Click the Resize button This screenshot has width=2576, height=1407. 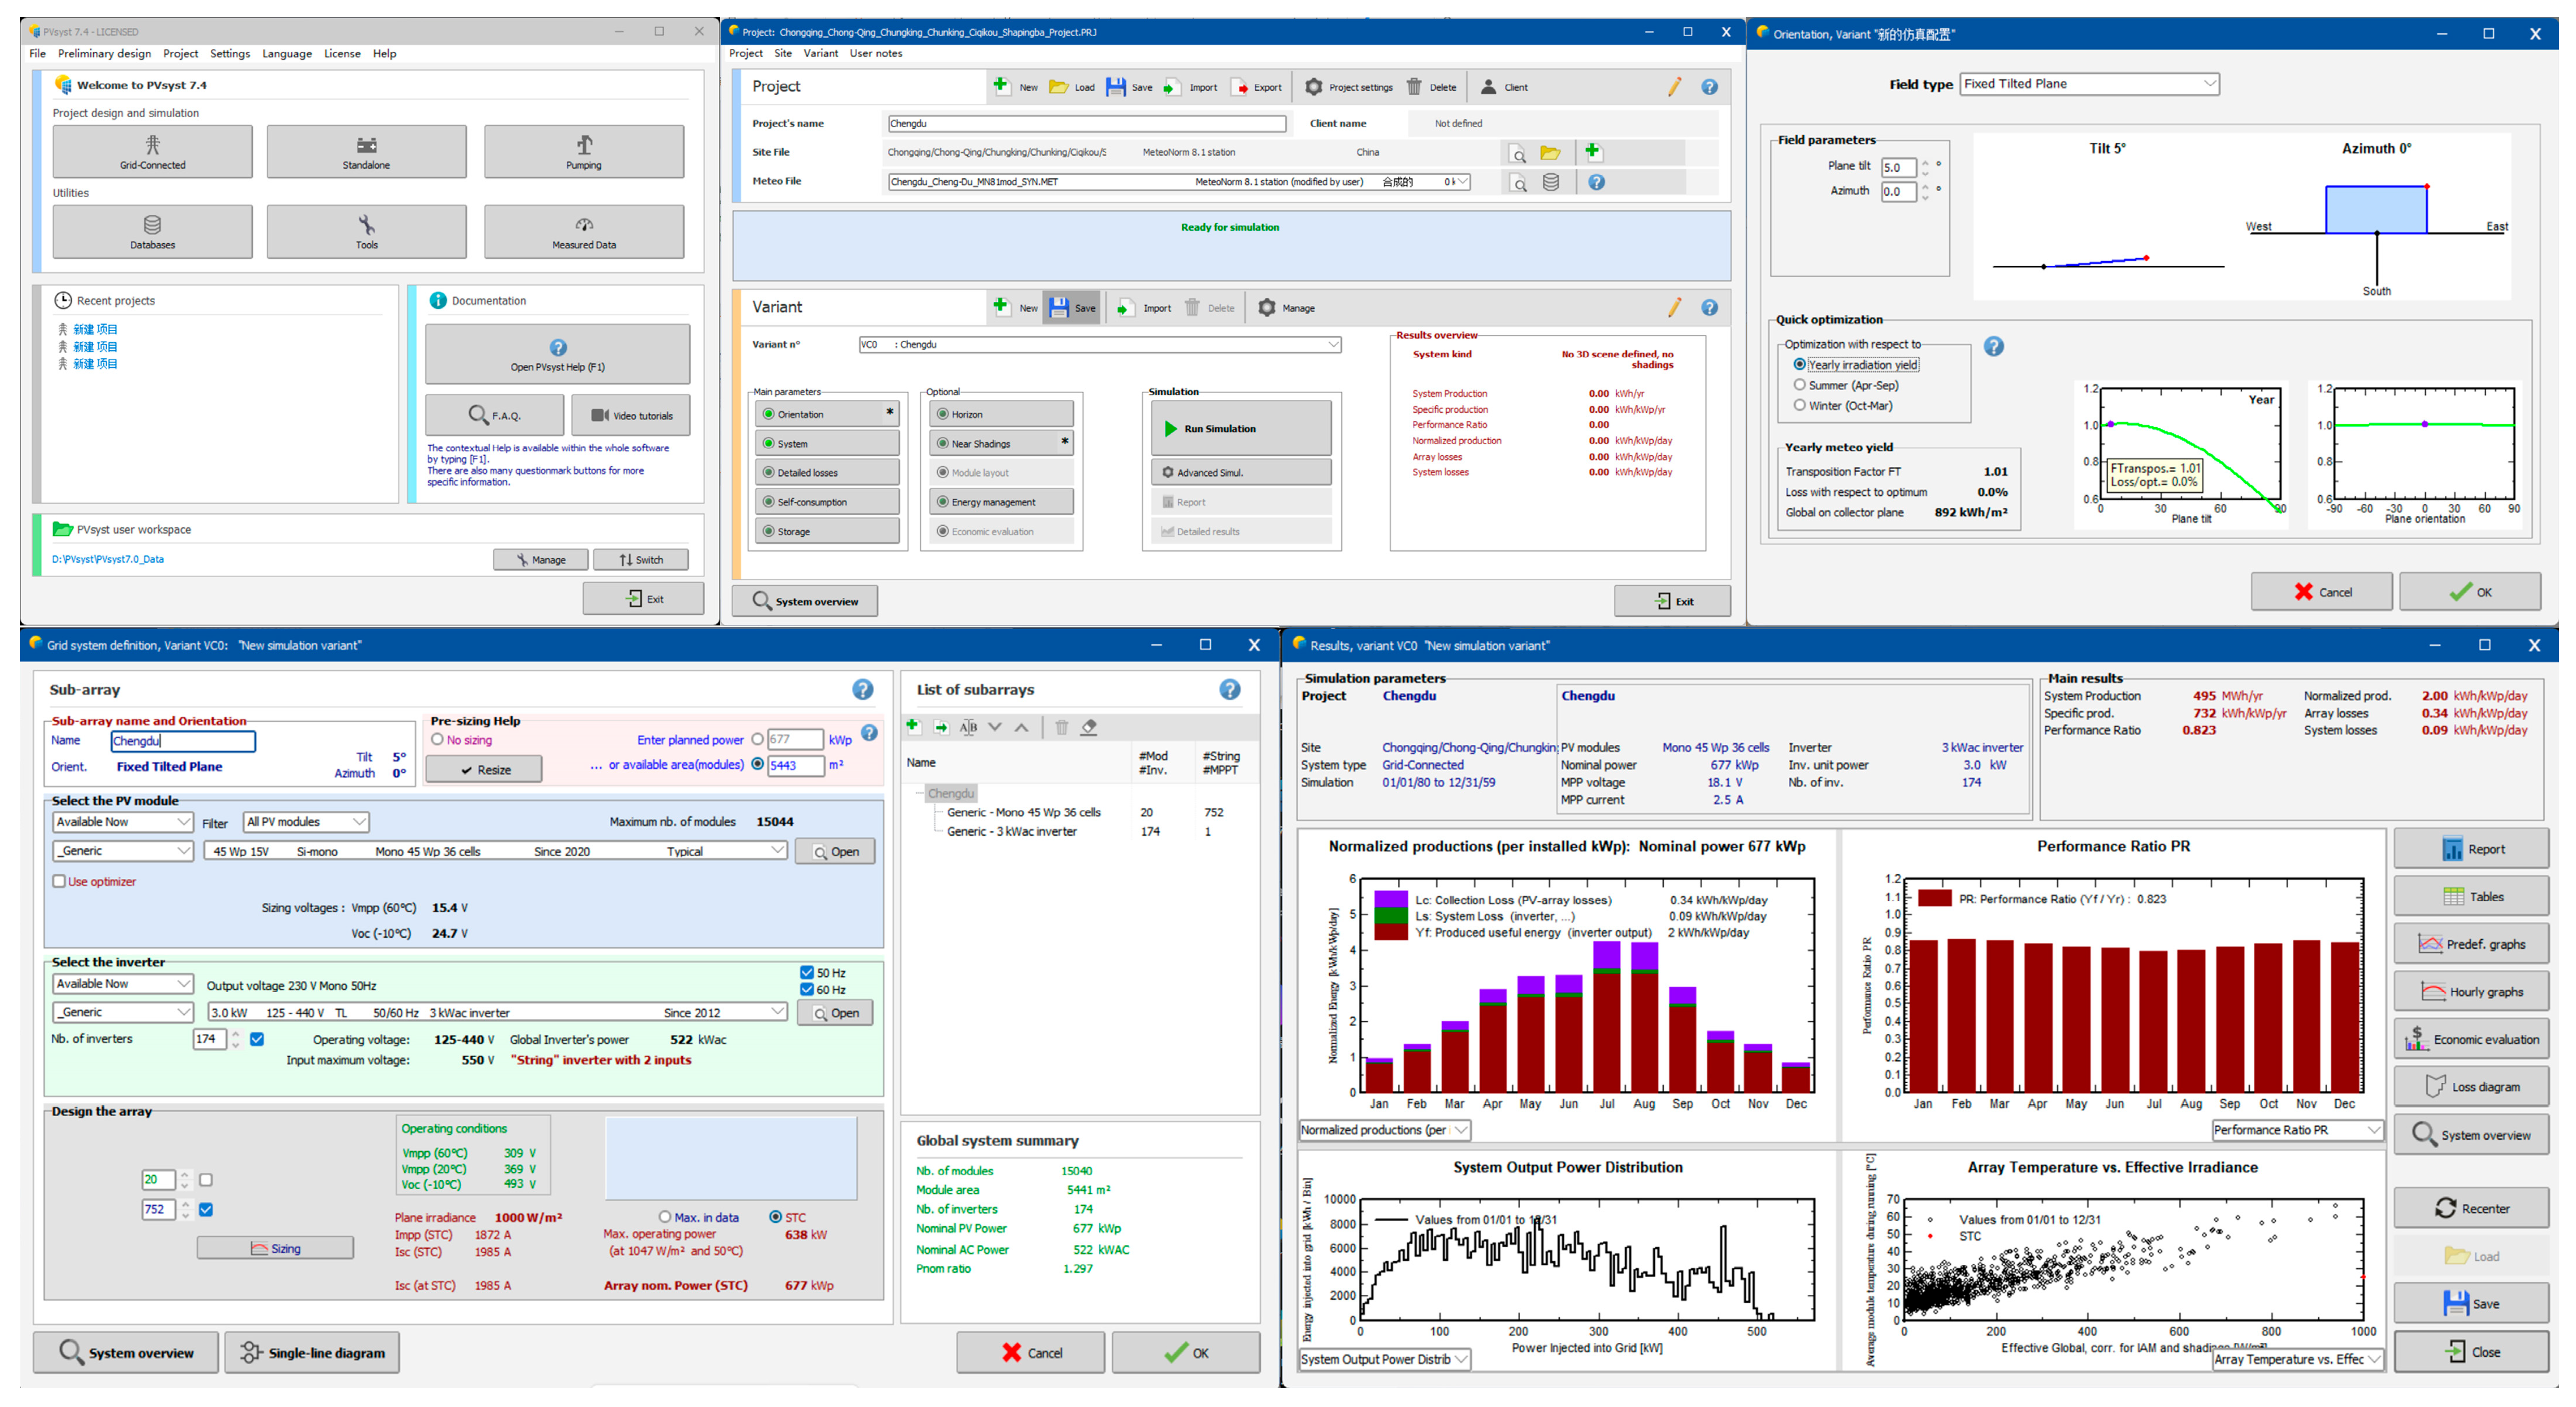[484, 770]
